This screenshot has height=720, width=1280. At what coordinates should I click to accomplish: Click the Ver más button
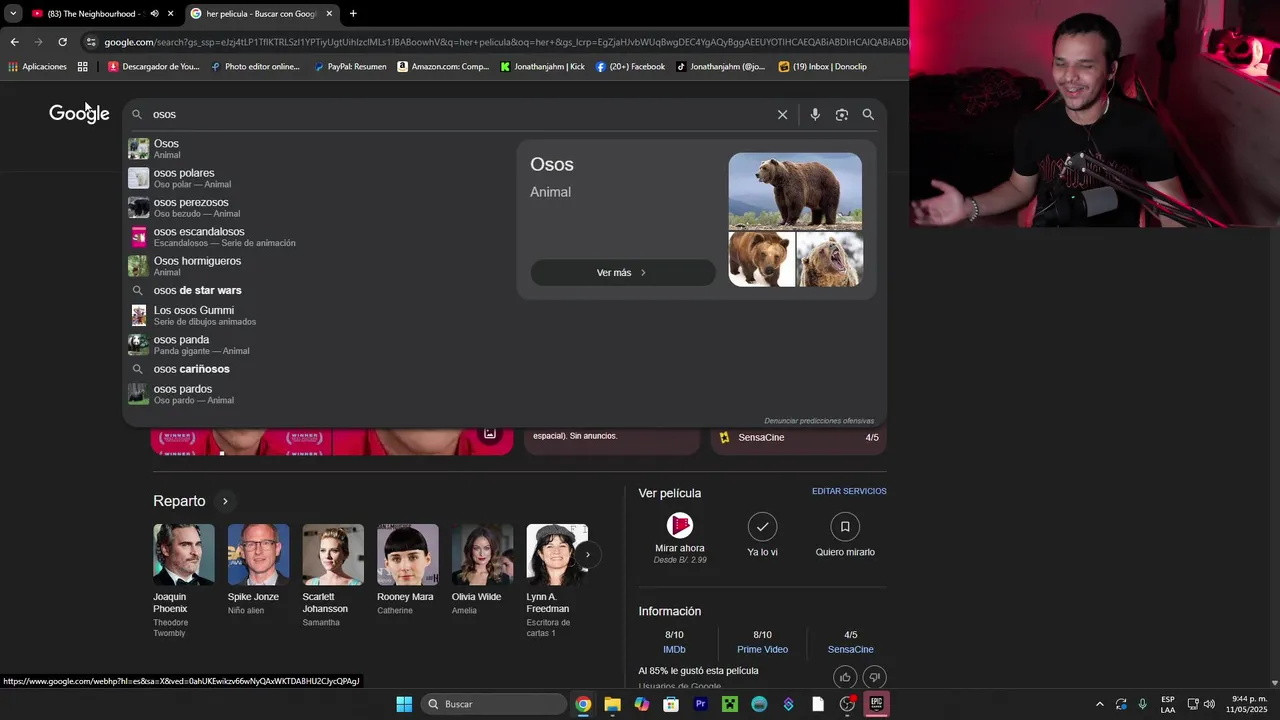pyautogui.click(x=623, y=273)
